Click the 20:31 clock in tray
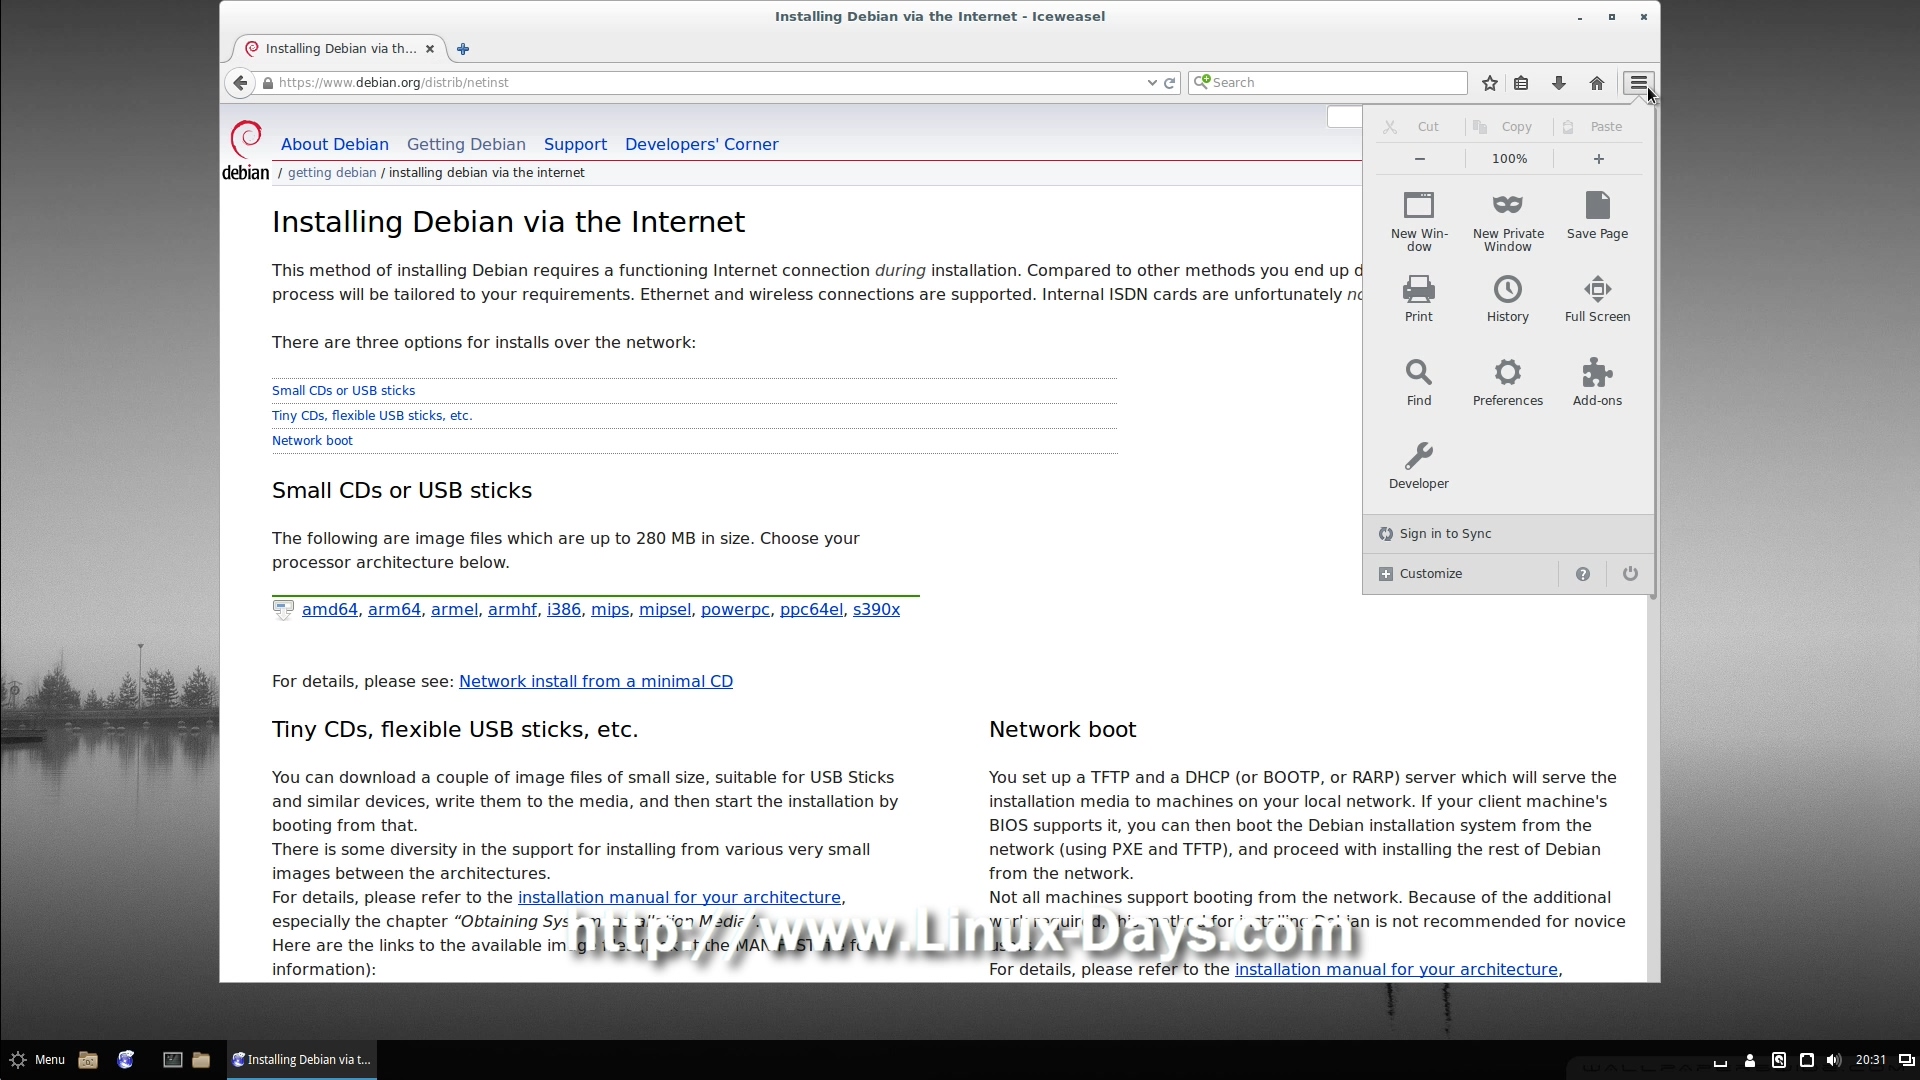This screenshot has height=1080, width=1920. click(1870, 1060)
